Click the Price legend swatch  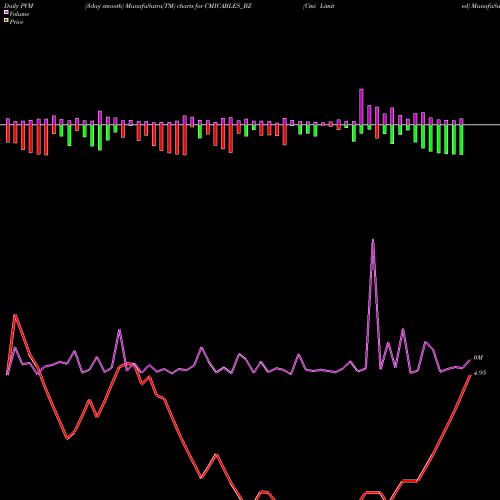tap(6, 21)
